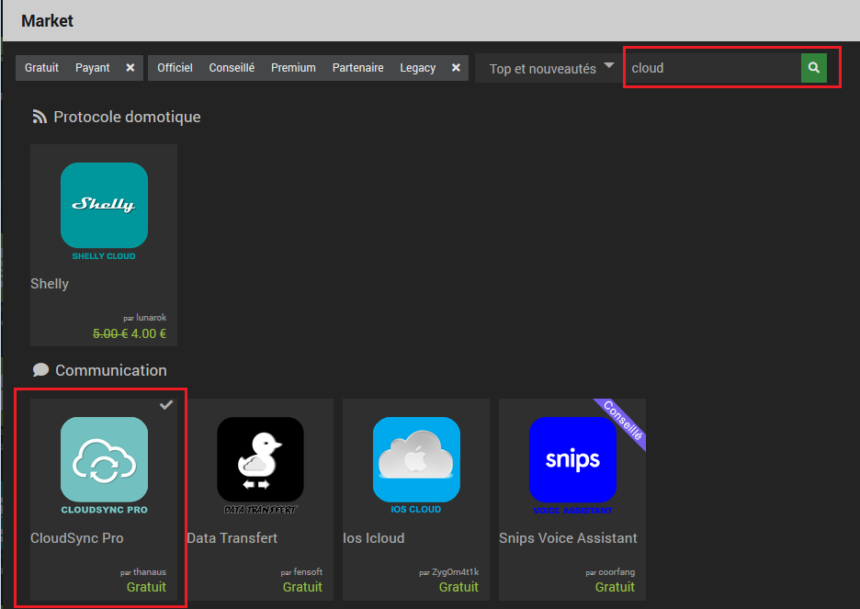Filter by Premium plugins

[x=293, y=68]
